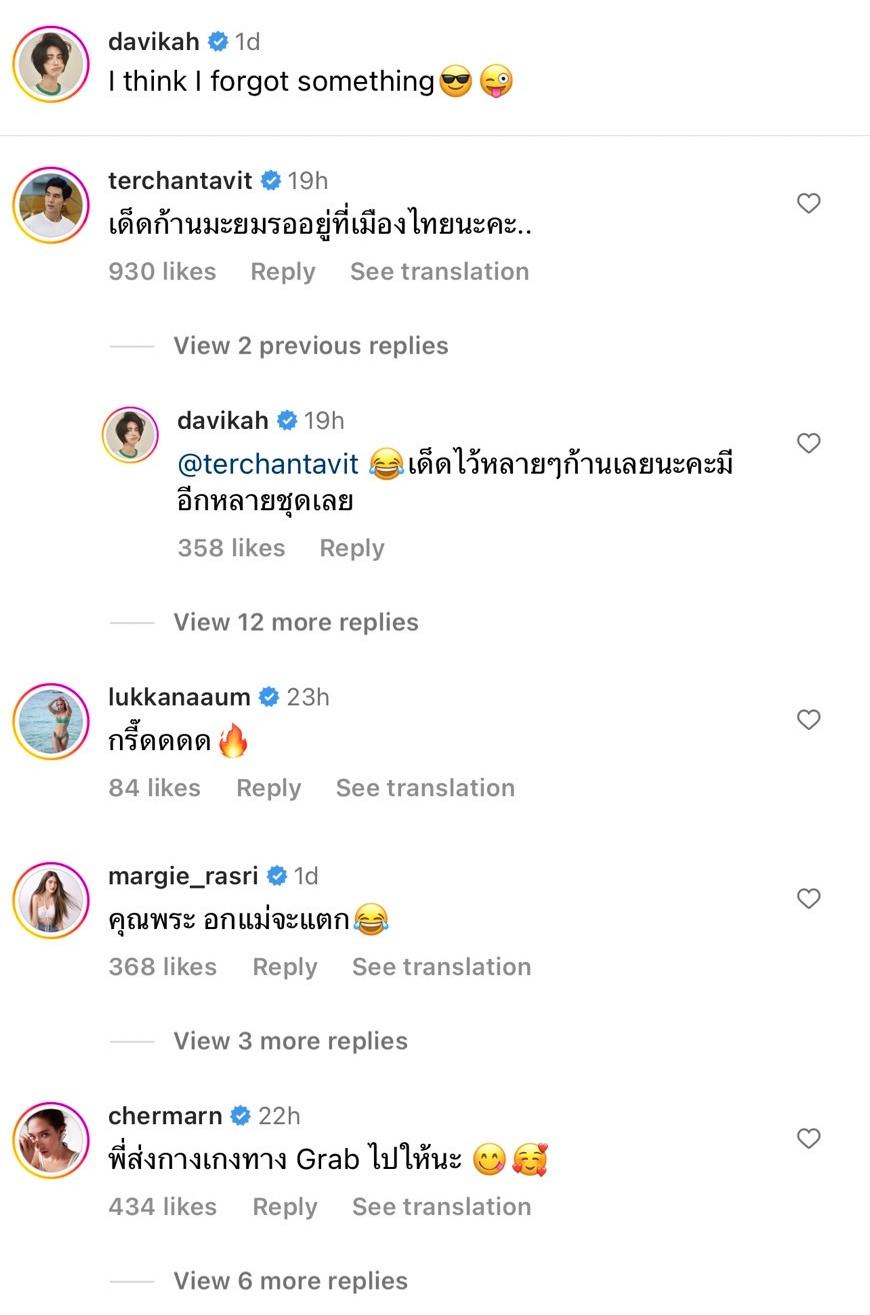870x1315 pixels.
Task: Open terchantavit's profile avatar
Action: 51,204
